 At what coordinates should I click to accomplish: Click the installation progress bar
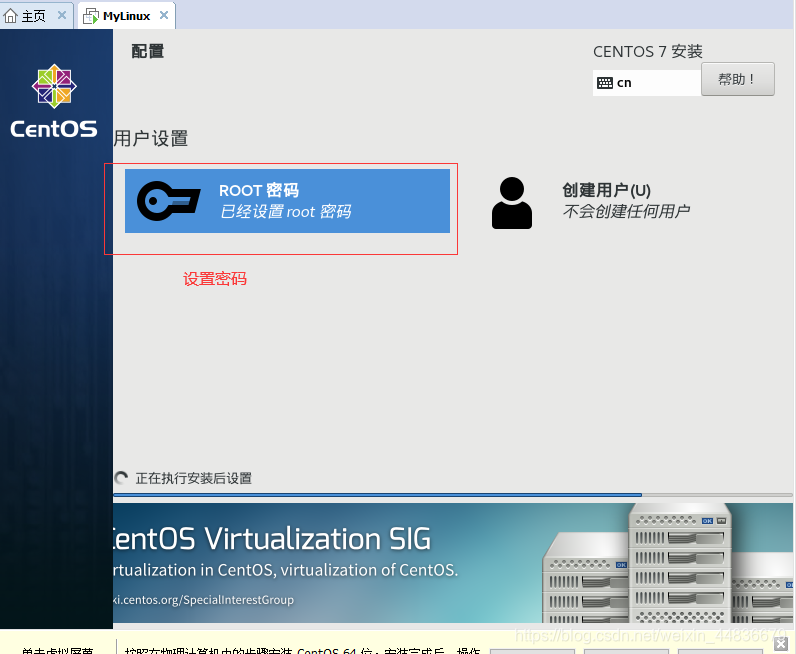click(x=452, y=495)
